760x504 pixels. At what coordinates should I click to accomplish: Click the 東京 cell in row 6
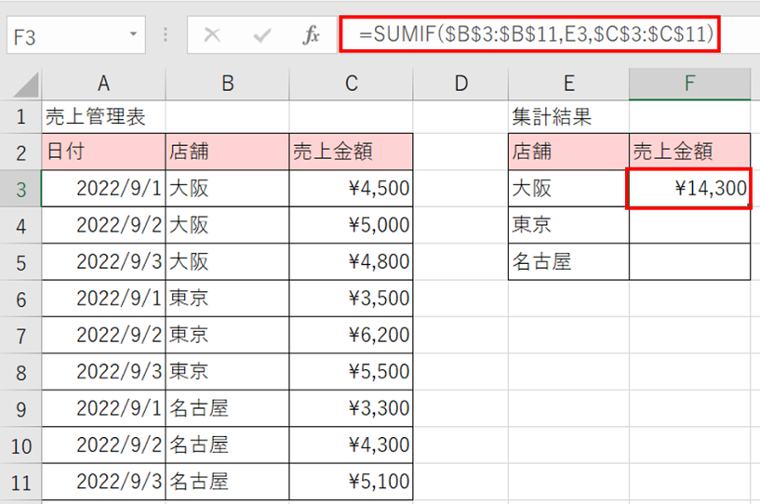coord(227,299)
